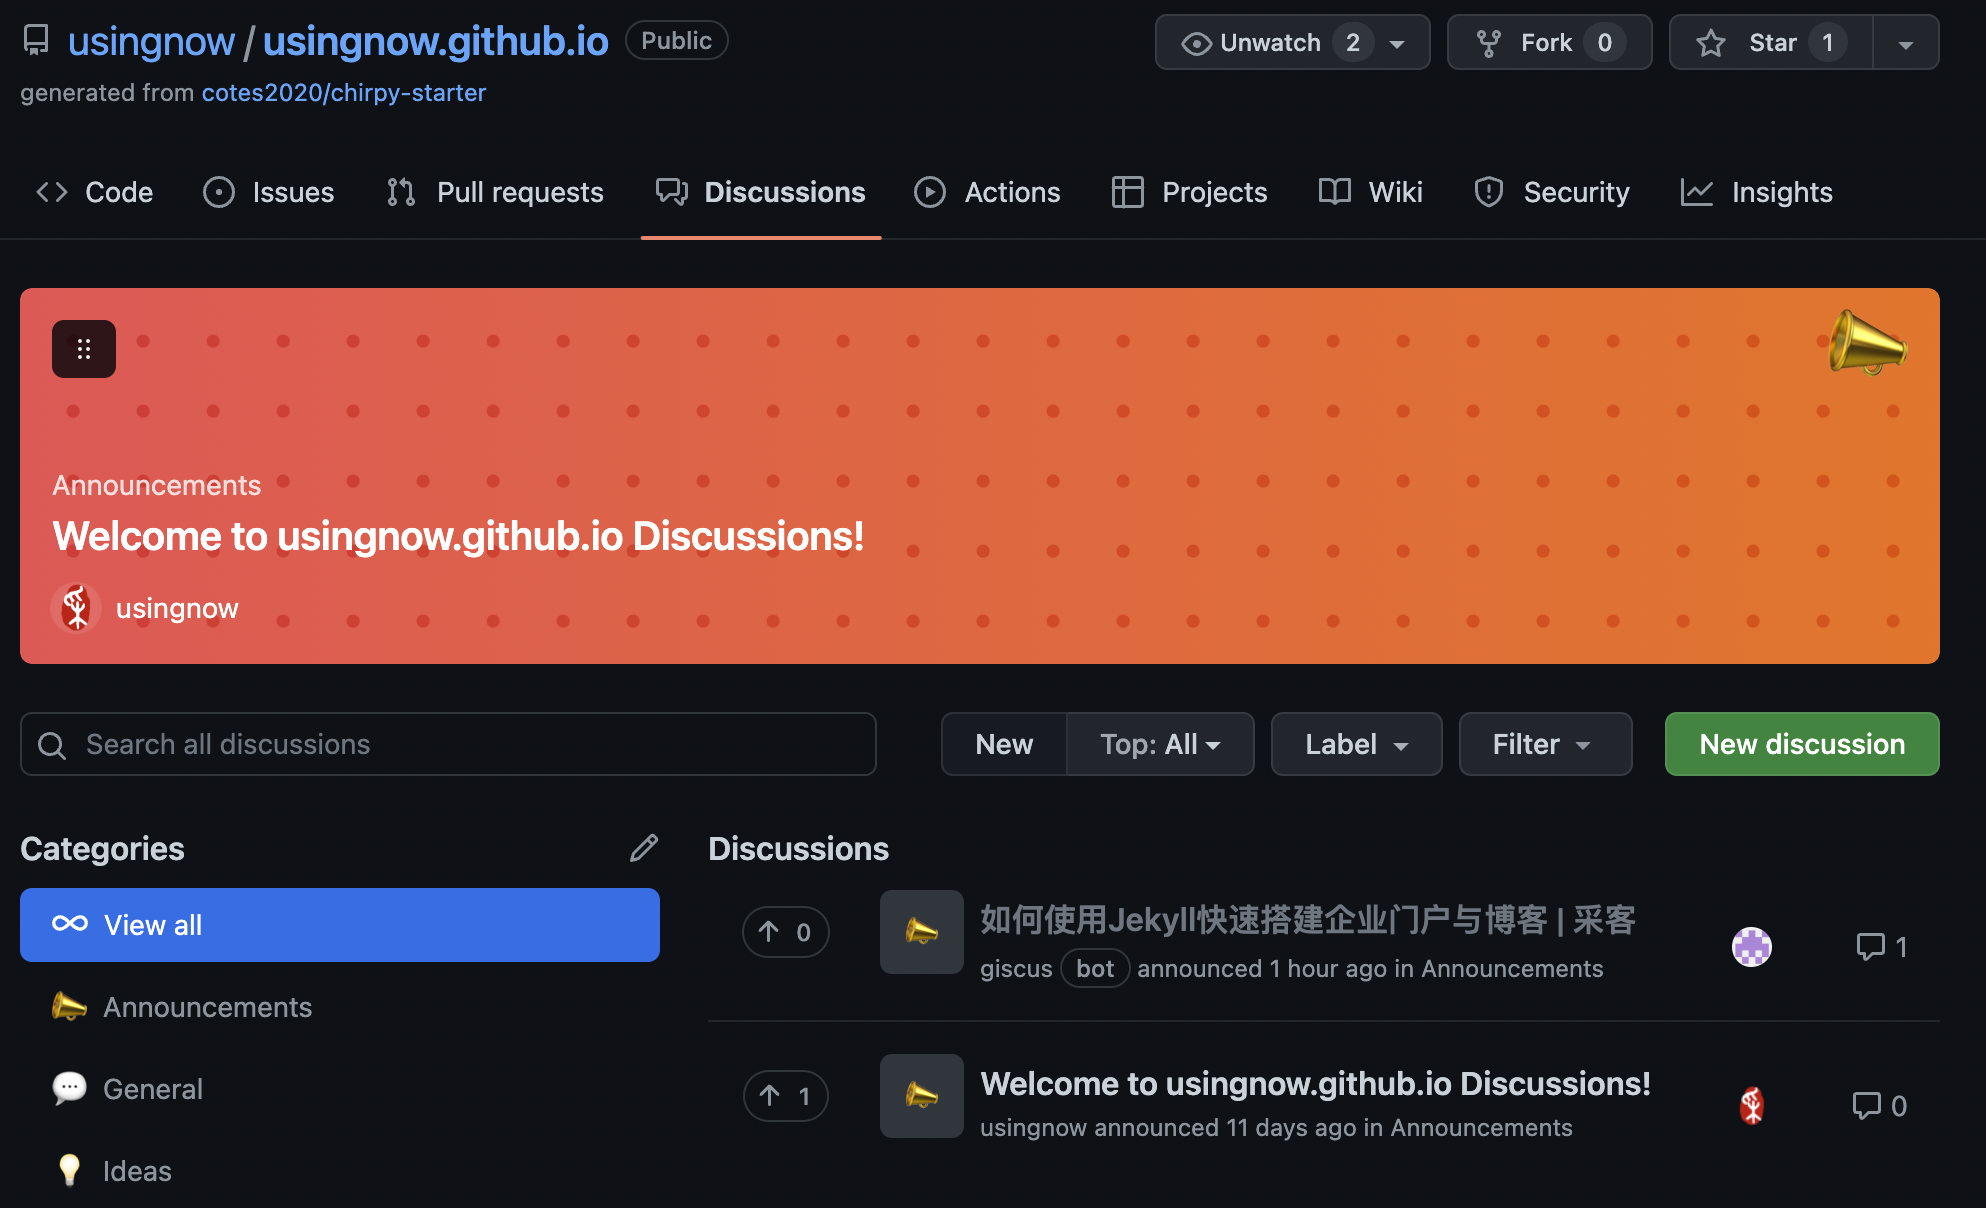The image size is (1986, 1208).
Task: Click the search magnifier icon
Action: coord(52,745)
